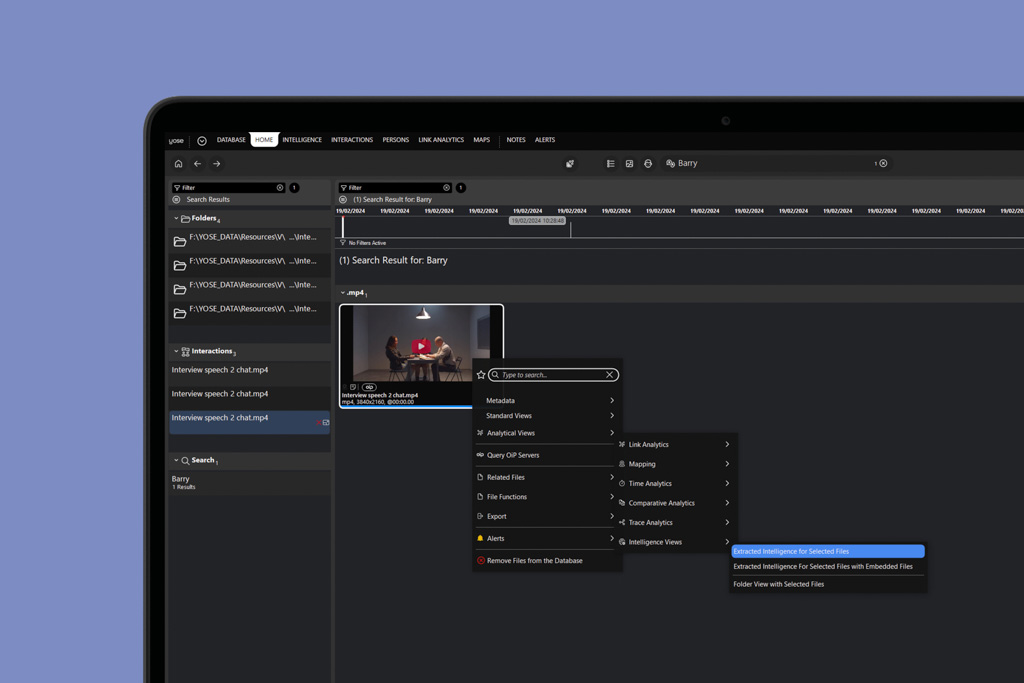Image resolution: width=1024 pixels, height=683 pixels.
Task: Click the red X on selected interaction
Action: pos(318,423)
